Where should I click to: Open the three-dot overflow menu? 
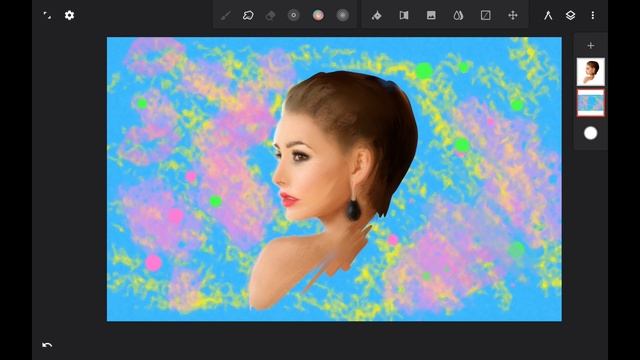pyautogui.click(x=593, y=16)
